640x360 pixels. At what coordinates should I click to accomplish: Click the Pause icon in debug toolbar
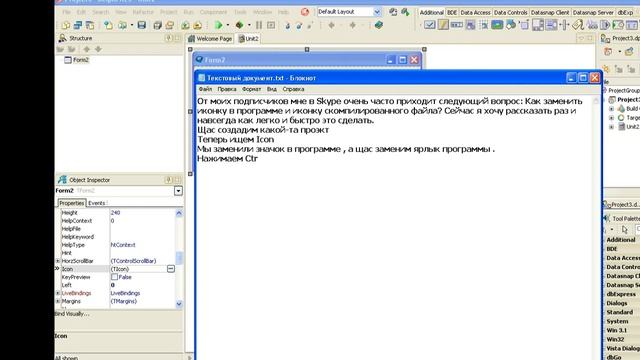click(x=259, y=25)
